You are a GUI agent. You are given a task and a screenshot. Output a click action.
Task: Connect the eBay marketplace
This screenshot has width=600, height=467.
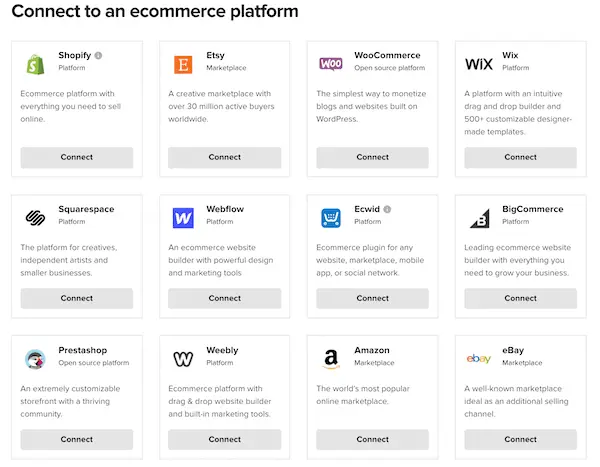point(520,439)
